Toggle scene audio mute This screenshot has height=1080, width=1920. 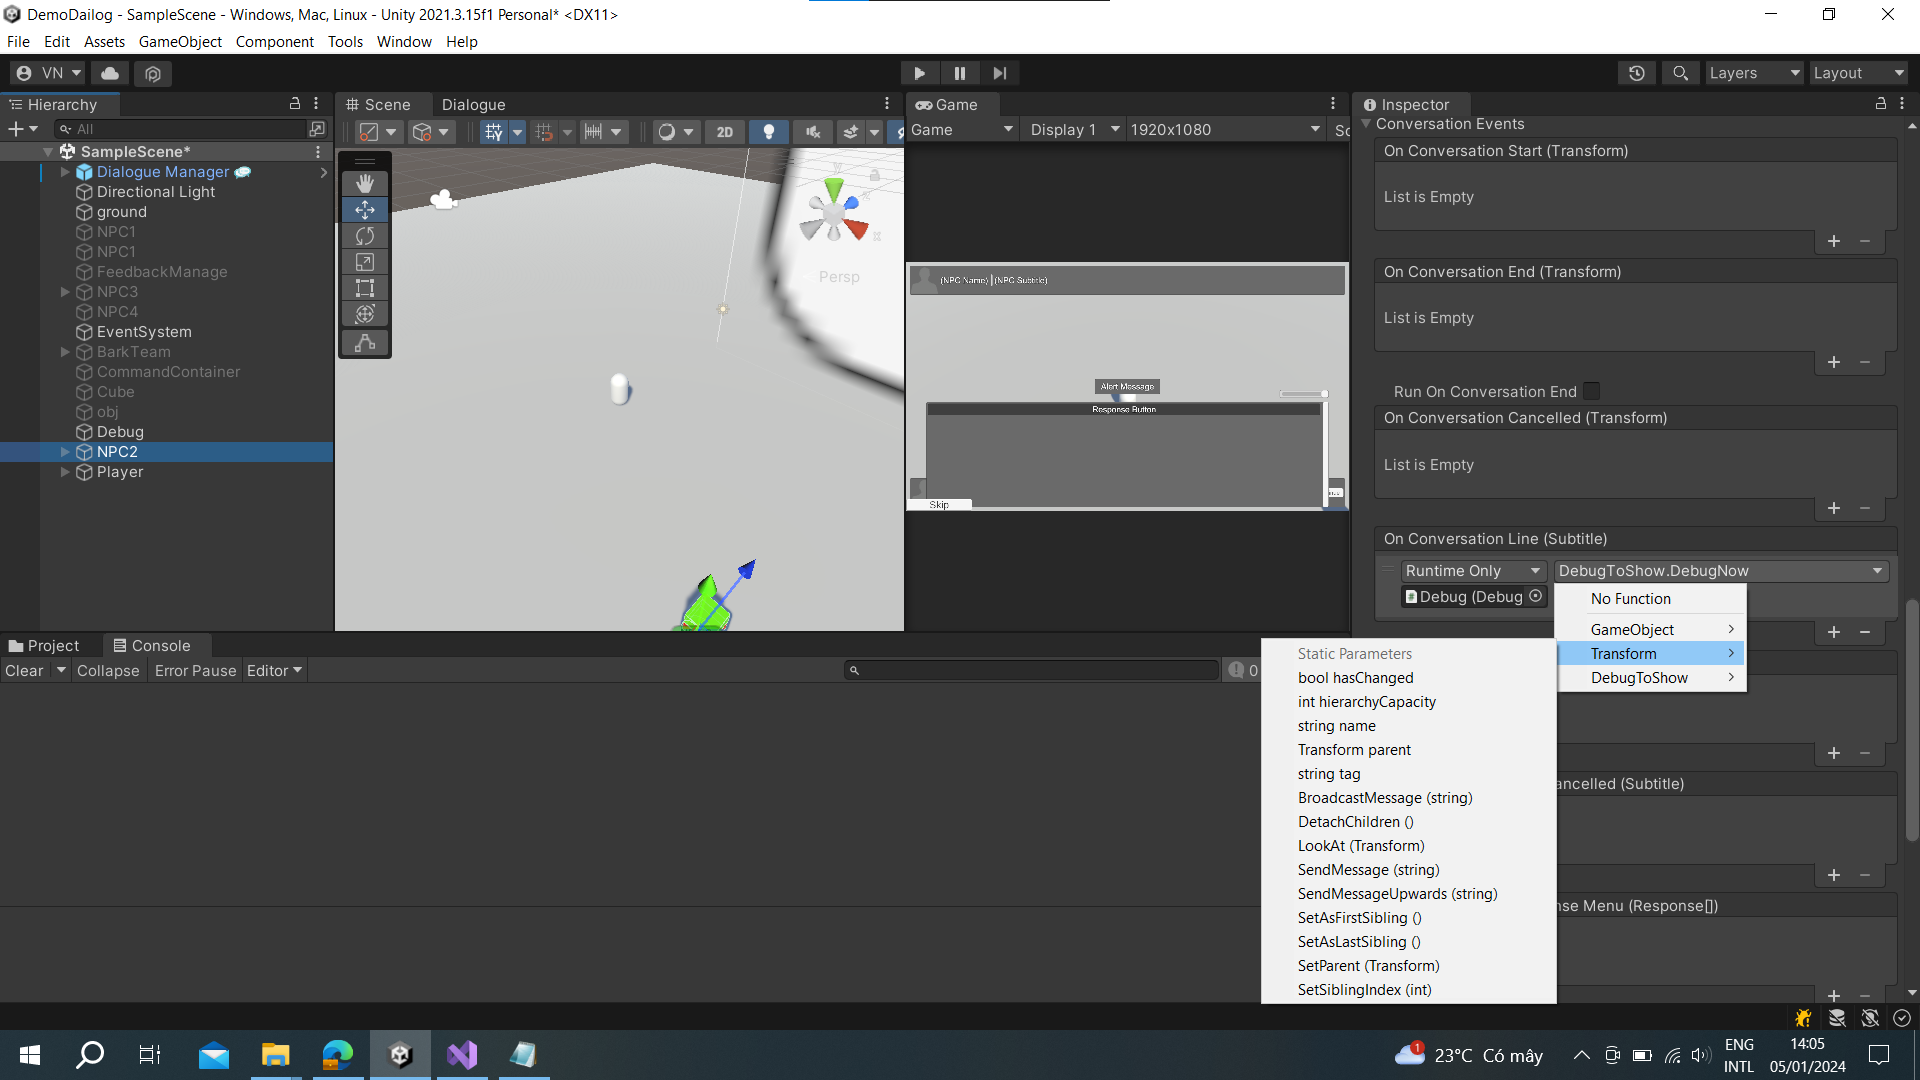click(x=813, y=132)
